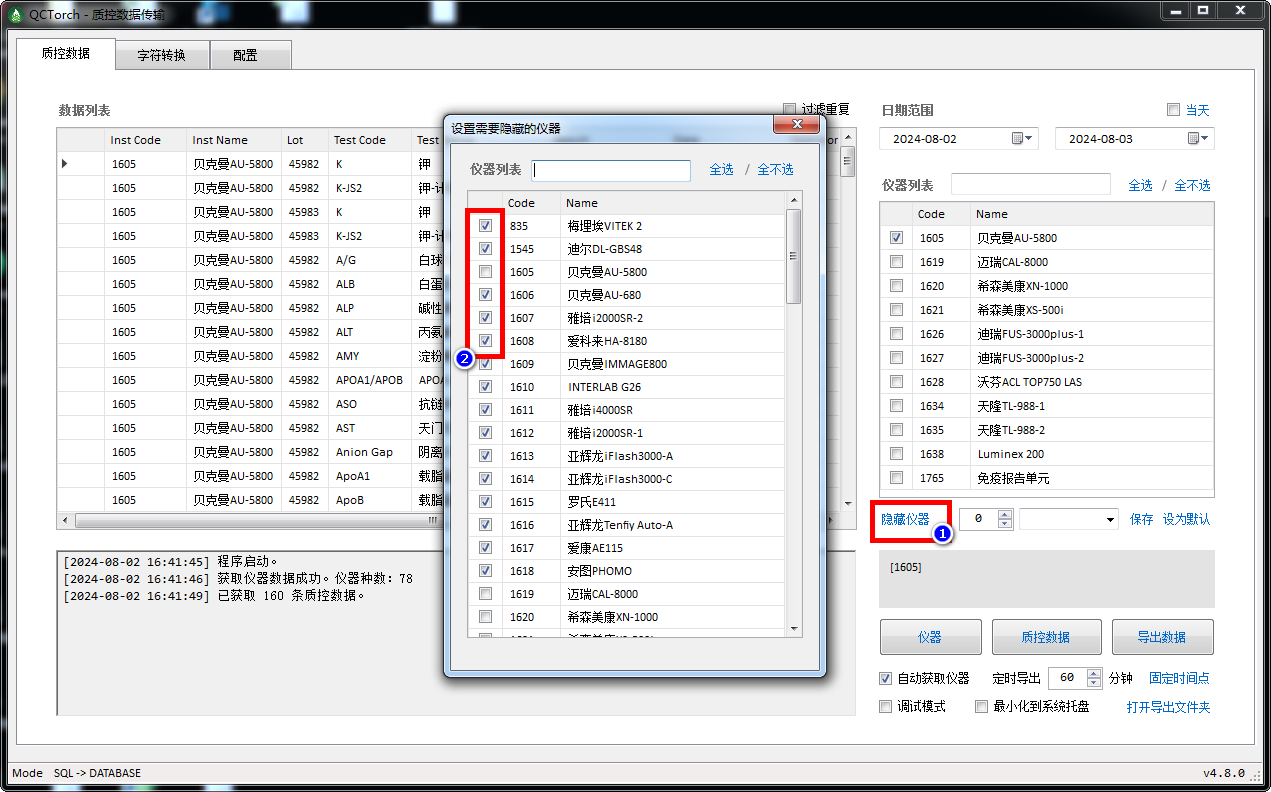Expand the combo box next to 保存

1110,519
